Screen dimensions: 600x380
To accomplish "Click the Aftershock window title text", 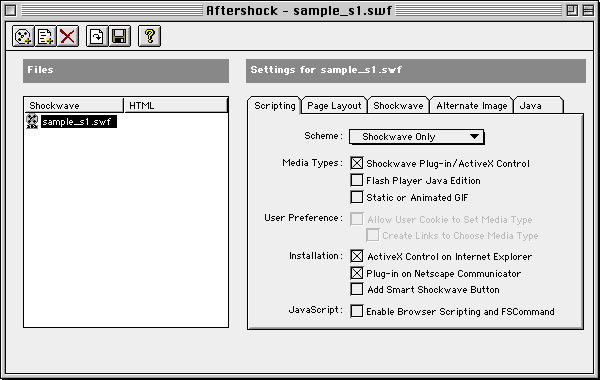I will (x=299, y=10).
